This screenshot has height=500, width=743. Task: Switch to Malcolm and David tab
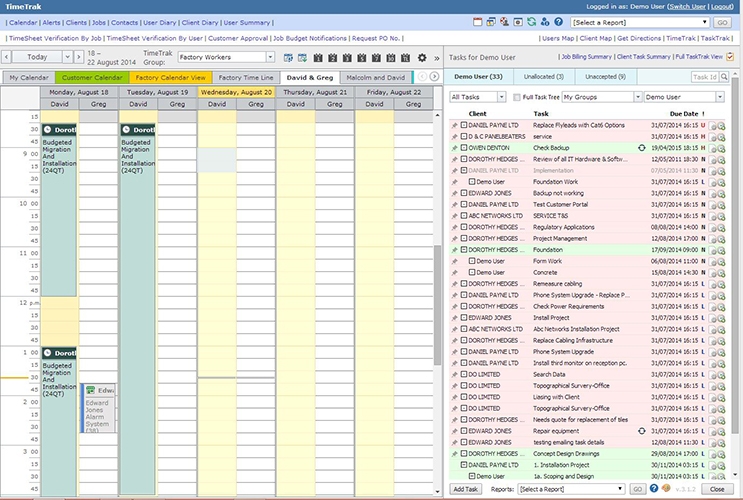point(376,77)
